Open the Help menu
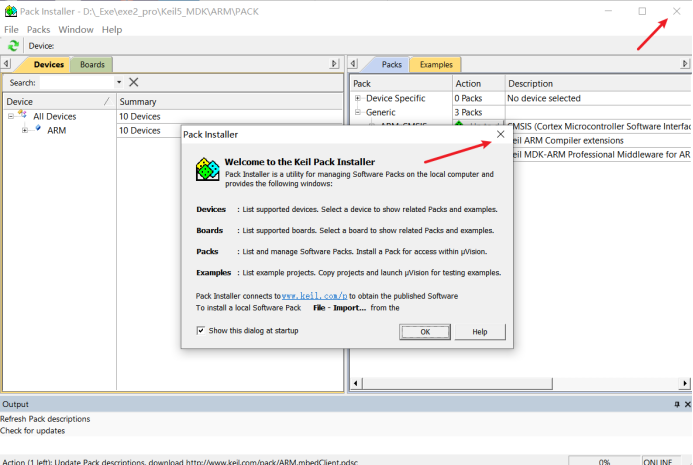Screen dimensions: 693x465 [112, 30]
